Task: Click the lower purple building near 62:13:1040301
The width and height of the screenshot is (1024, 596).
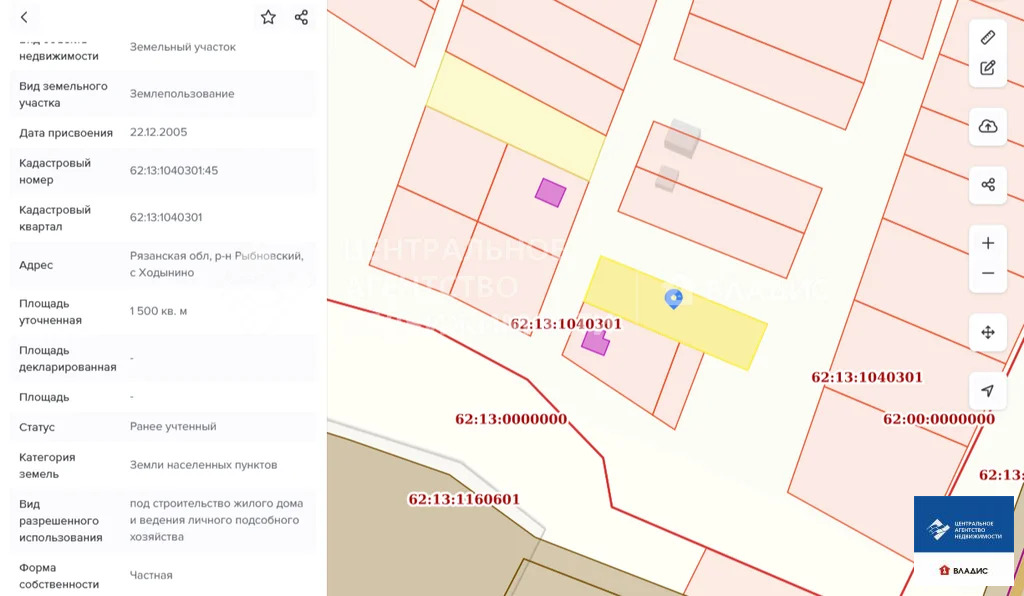Action: point(595,343)
